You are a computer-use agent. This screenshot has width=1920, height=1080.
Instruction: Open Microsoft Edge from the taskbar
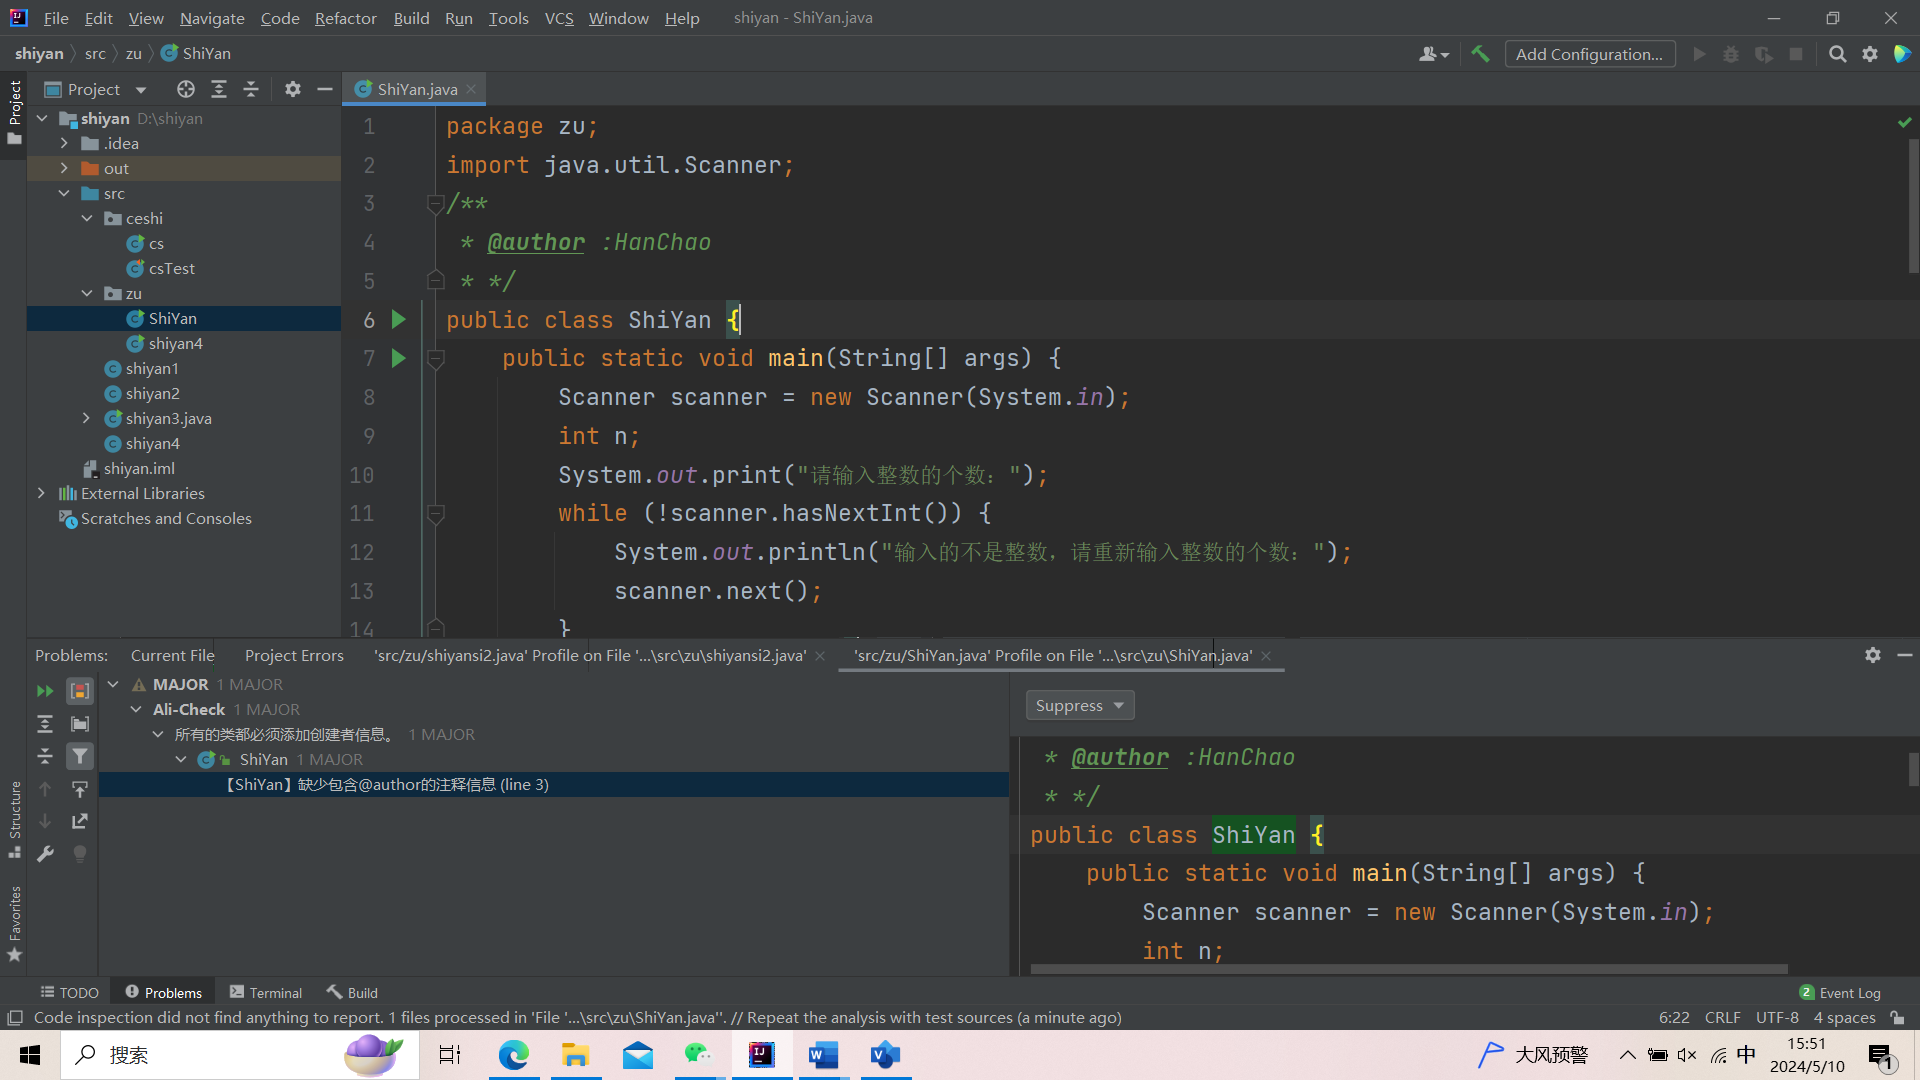[x=514, y=1055]
